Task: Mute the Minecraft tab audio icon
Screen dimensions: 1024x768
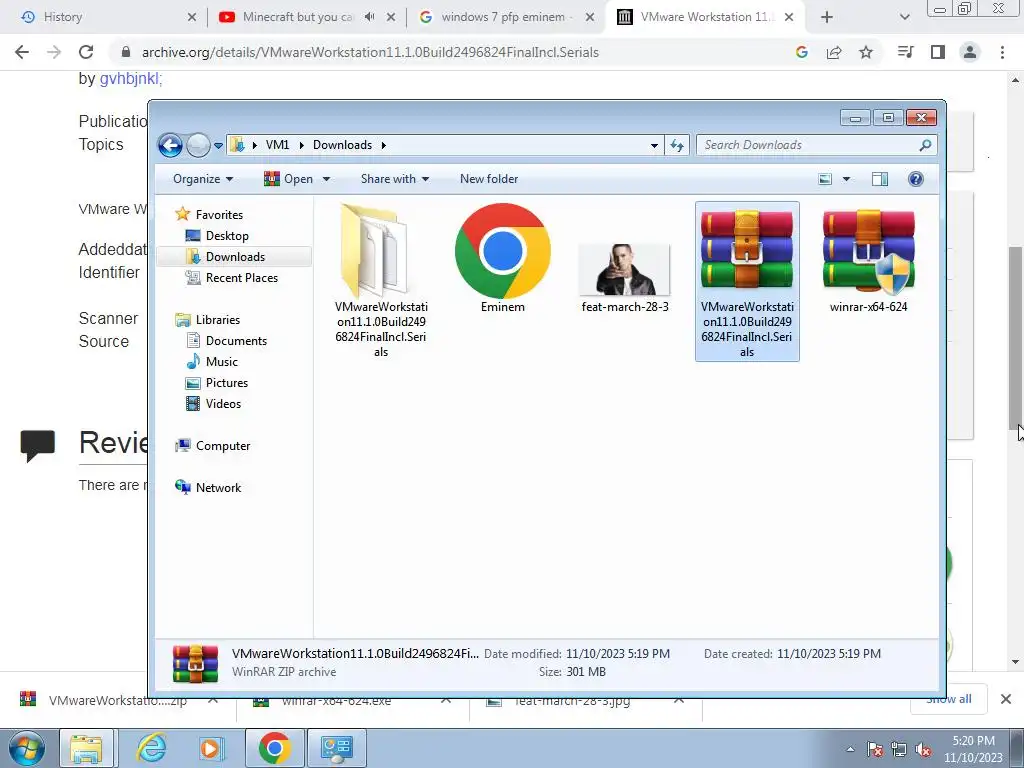Action: pos(370,17)
